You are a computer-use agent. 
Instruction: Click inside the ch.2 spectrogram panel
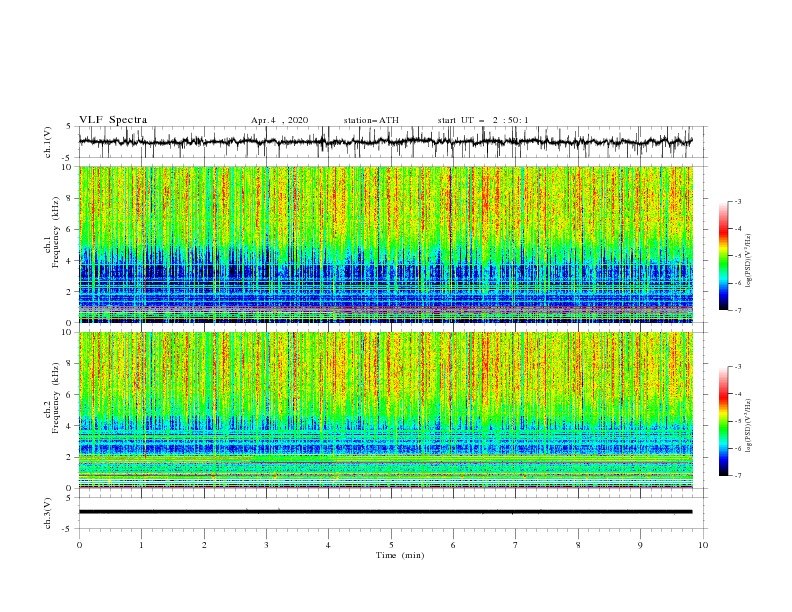[x=386, y=410]
